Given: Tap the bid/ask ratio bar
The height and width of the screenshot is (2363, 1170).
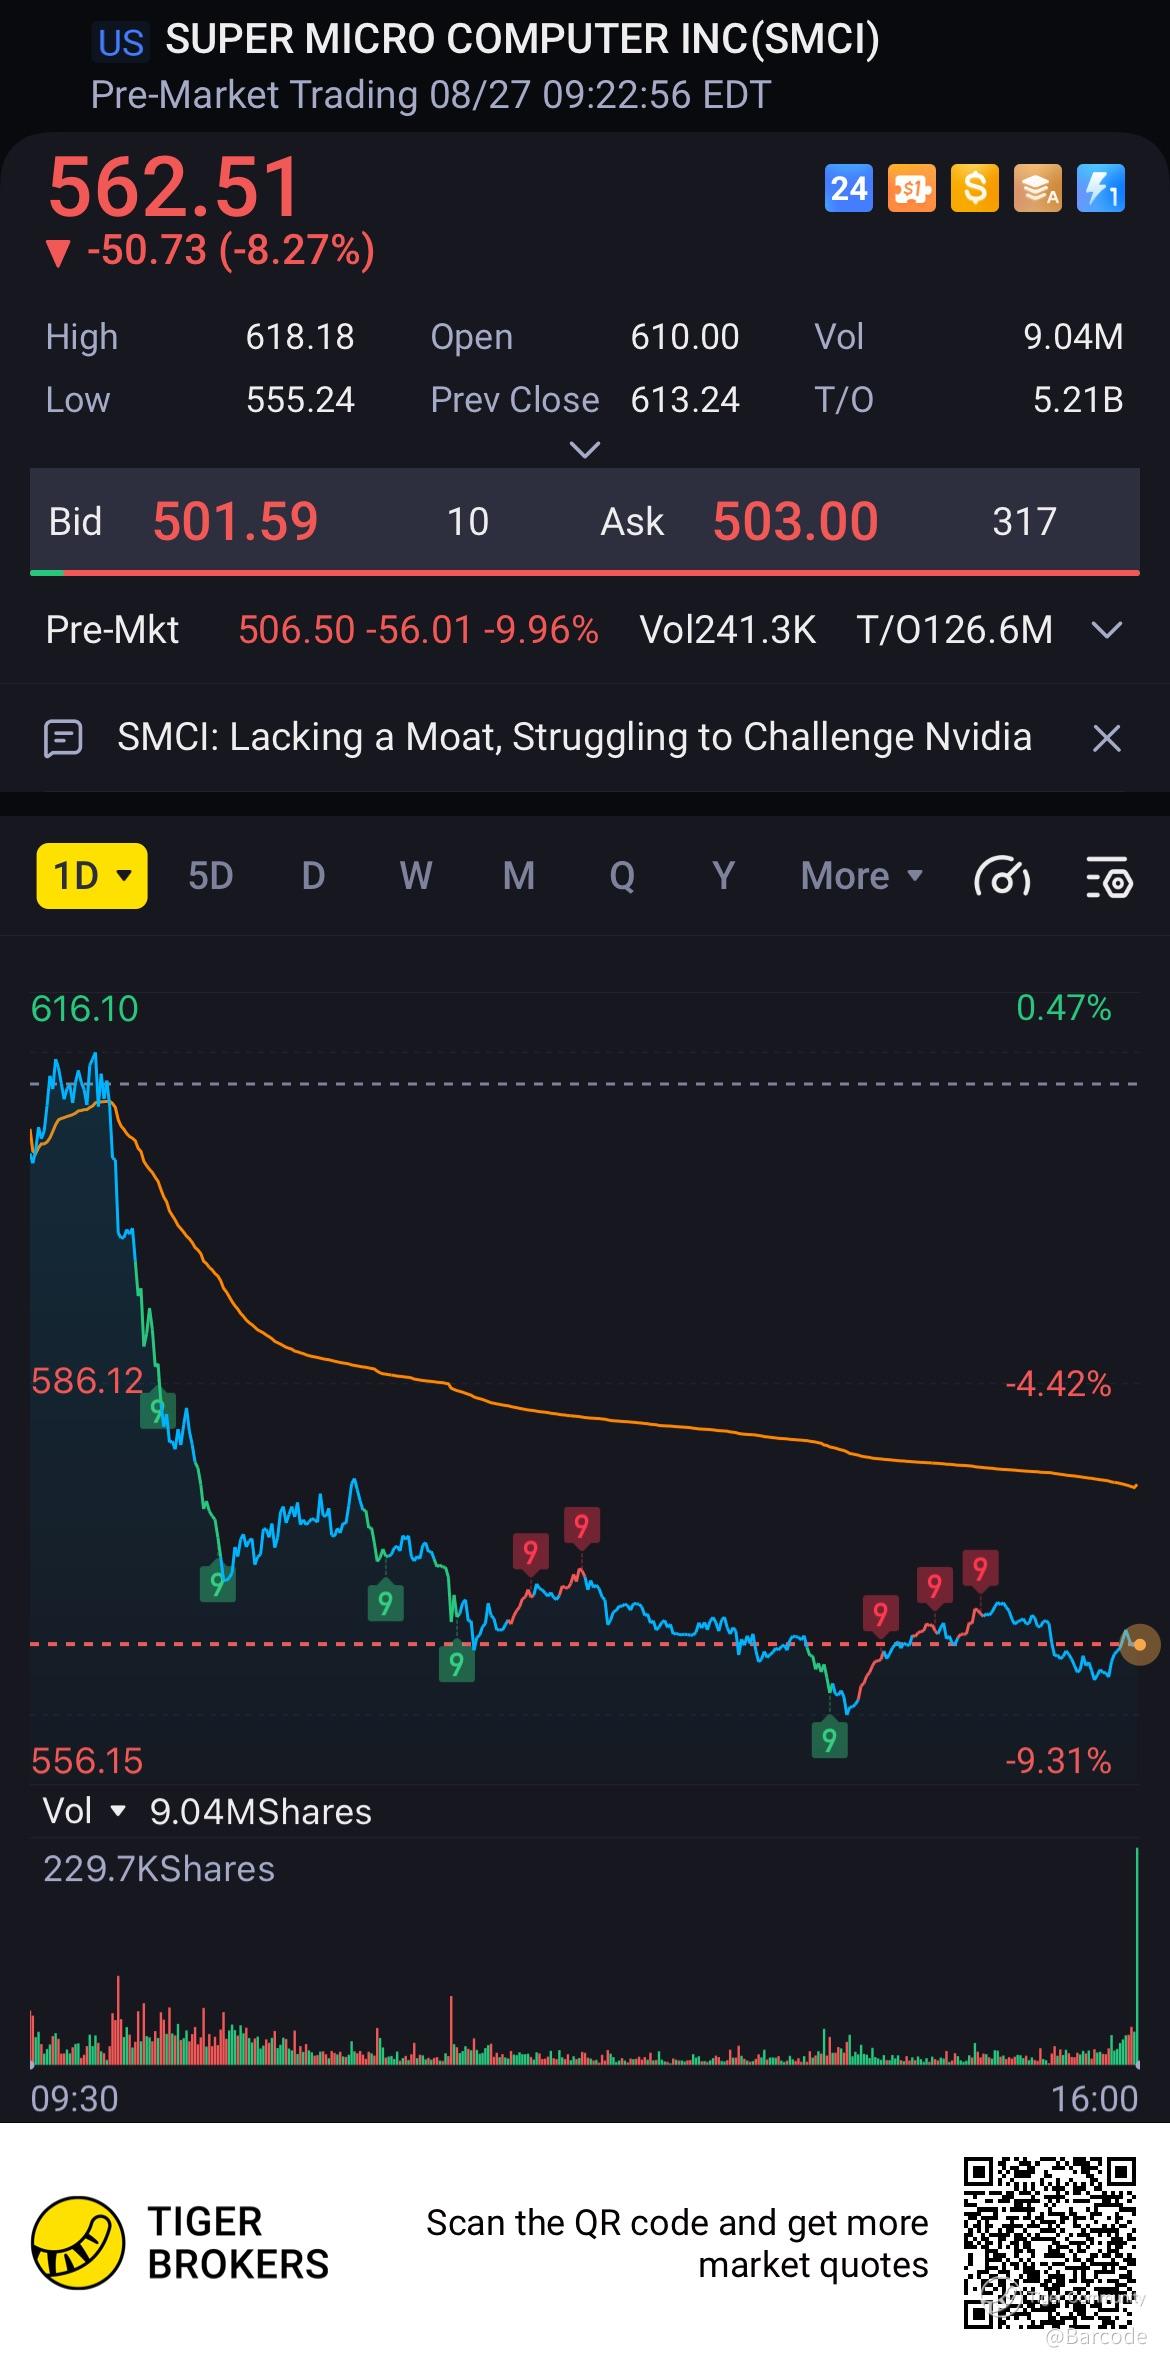Looking at the screenshot, I should click(x=585, y=573).
